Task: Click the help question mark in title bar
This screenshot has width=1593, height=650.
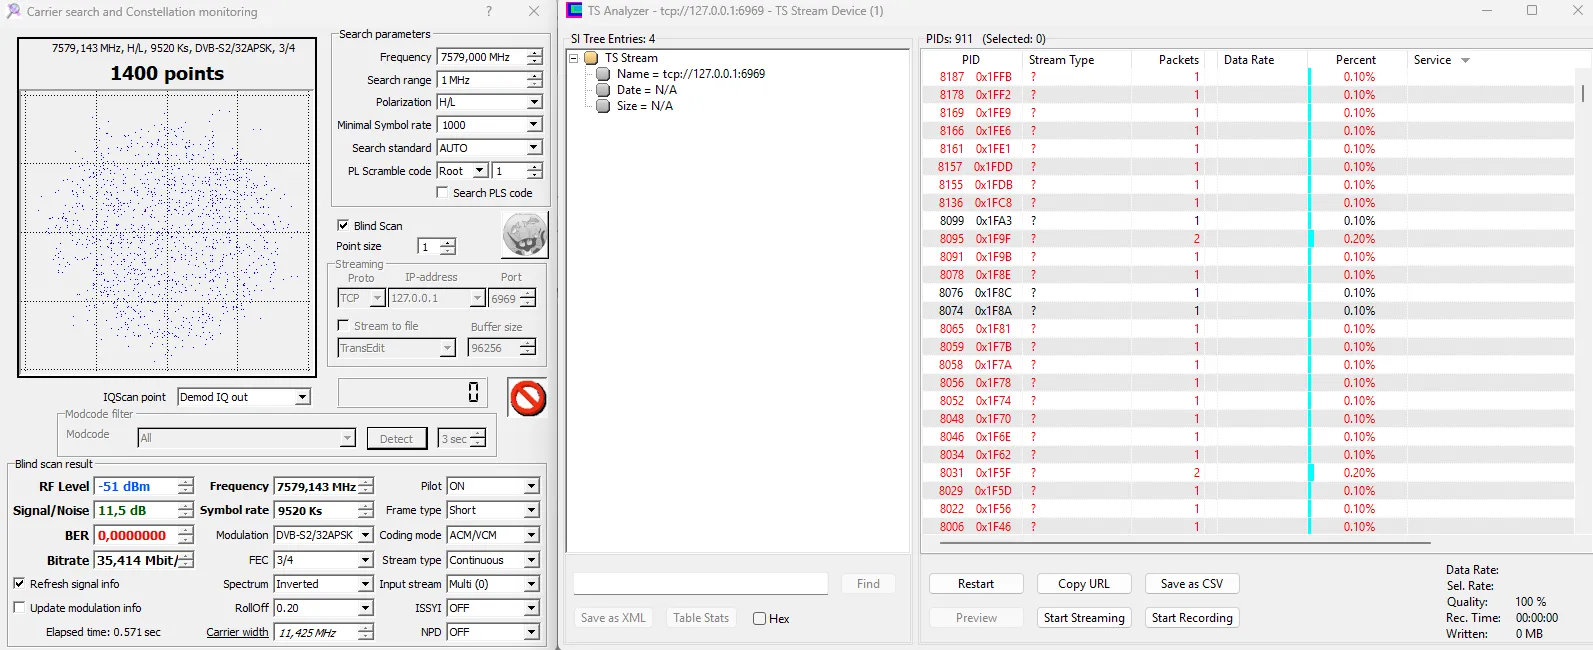Action: click(488, 11)
